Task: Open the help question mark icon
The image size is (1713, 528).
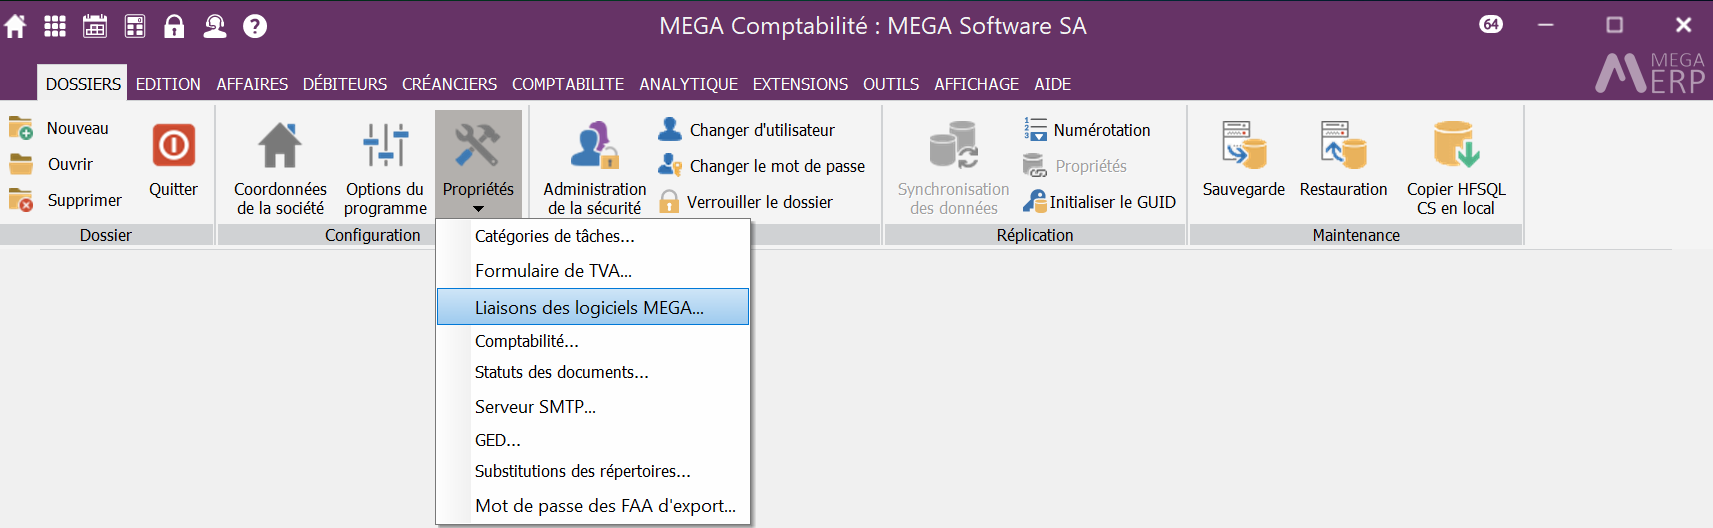Action: (255, 26)
